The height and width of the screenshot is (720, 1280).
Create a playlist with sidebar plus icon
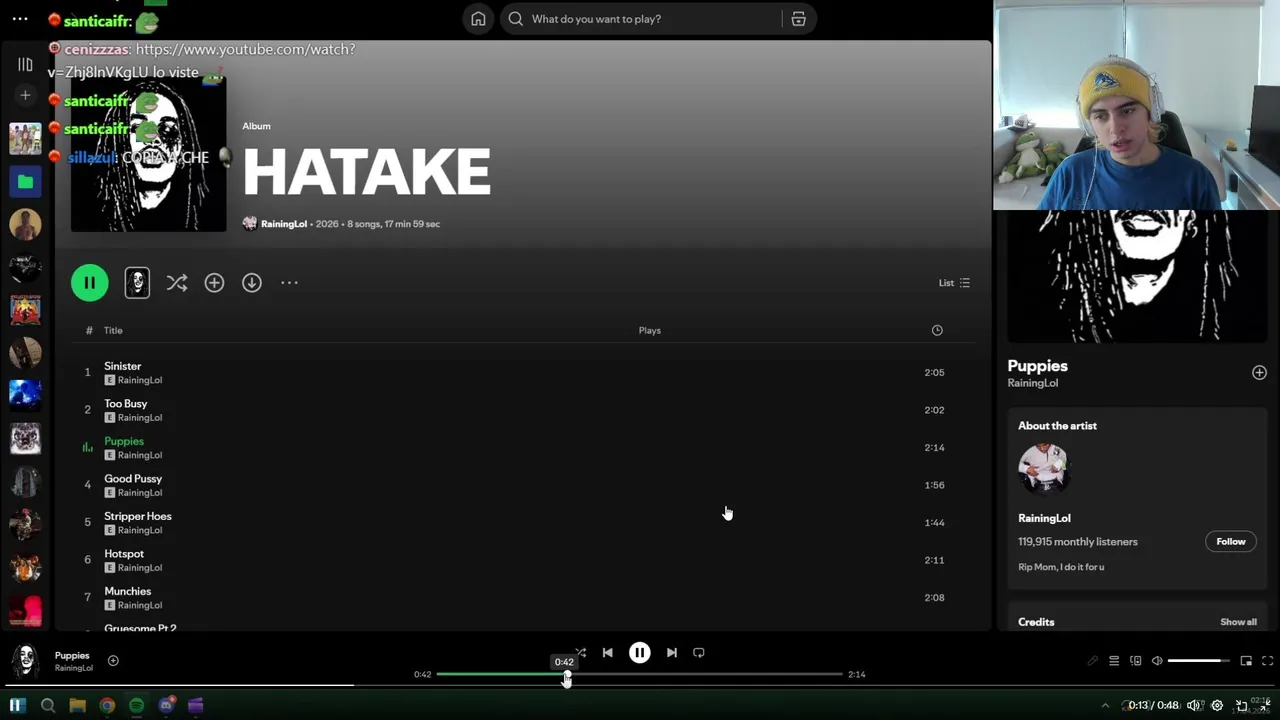tap(25, 95)
